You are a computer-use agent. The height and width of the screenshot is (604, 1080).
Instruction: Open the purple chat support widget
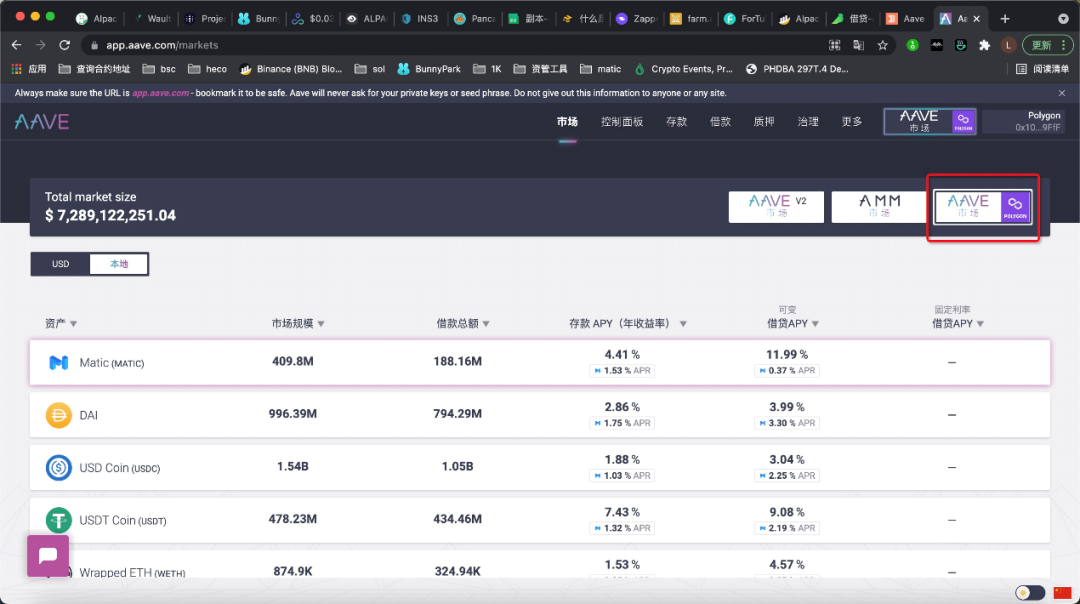(x=48, y=556)
